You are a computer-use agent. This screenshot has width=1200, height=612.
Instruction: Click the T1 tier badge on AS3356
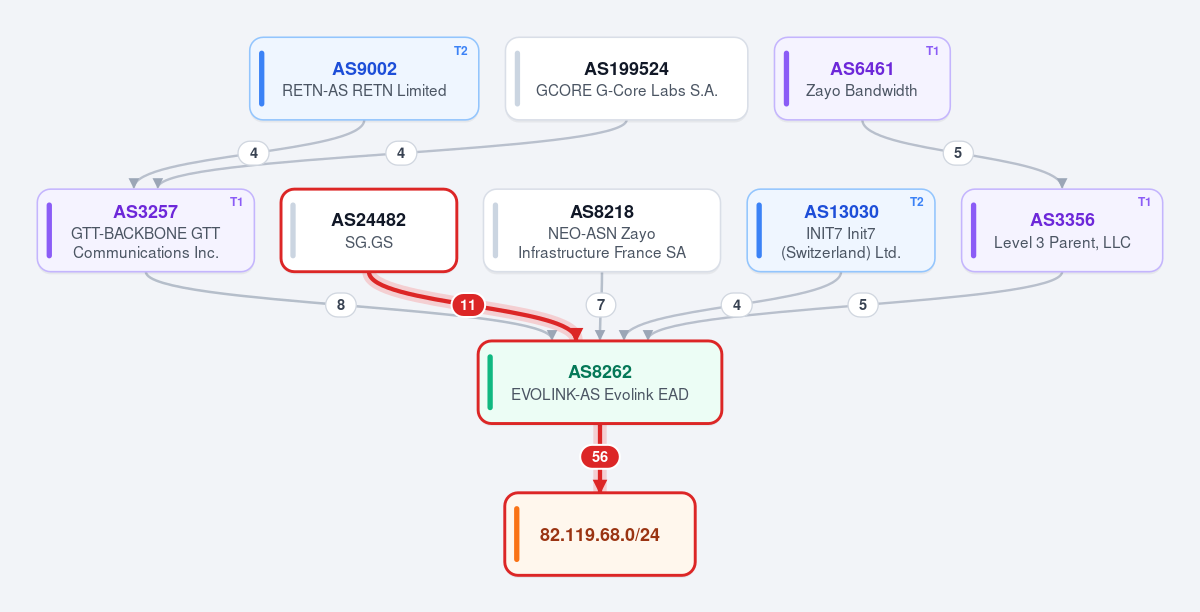(1144, 202)
